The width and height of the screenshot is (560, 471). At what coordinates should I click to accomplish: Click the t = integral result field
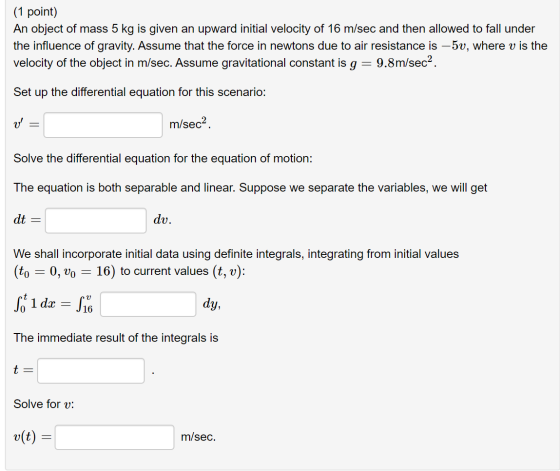tap(91, 371)
